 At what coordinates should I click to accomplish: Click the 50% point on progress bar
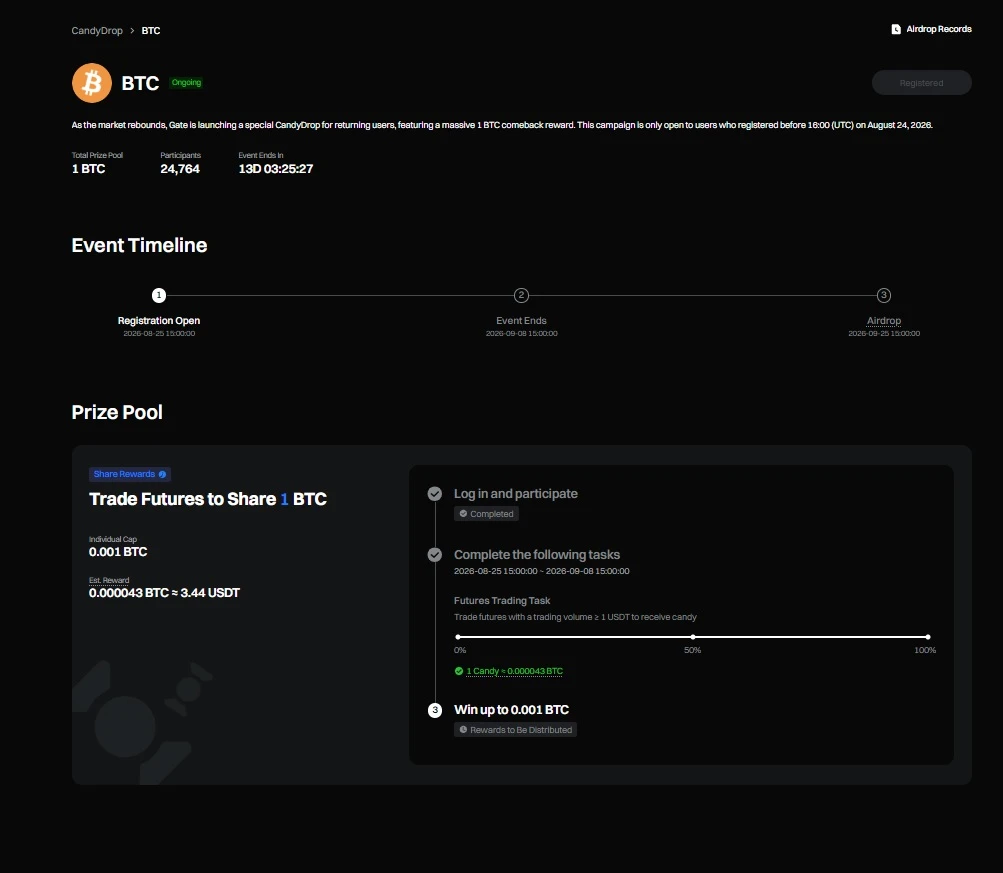point(693,637)
